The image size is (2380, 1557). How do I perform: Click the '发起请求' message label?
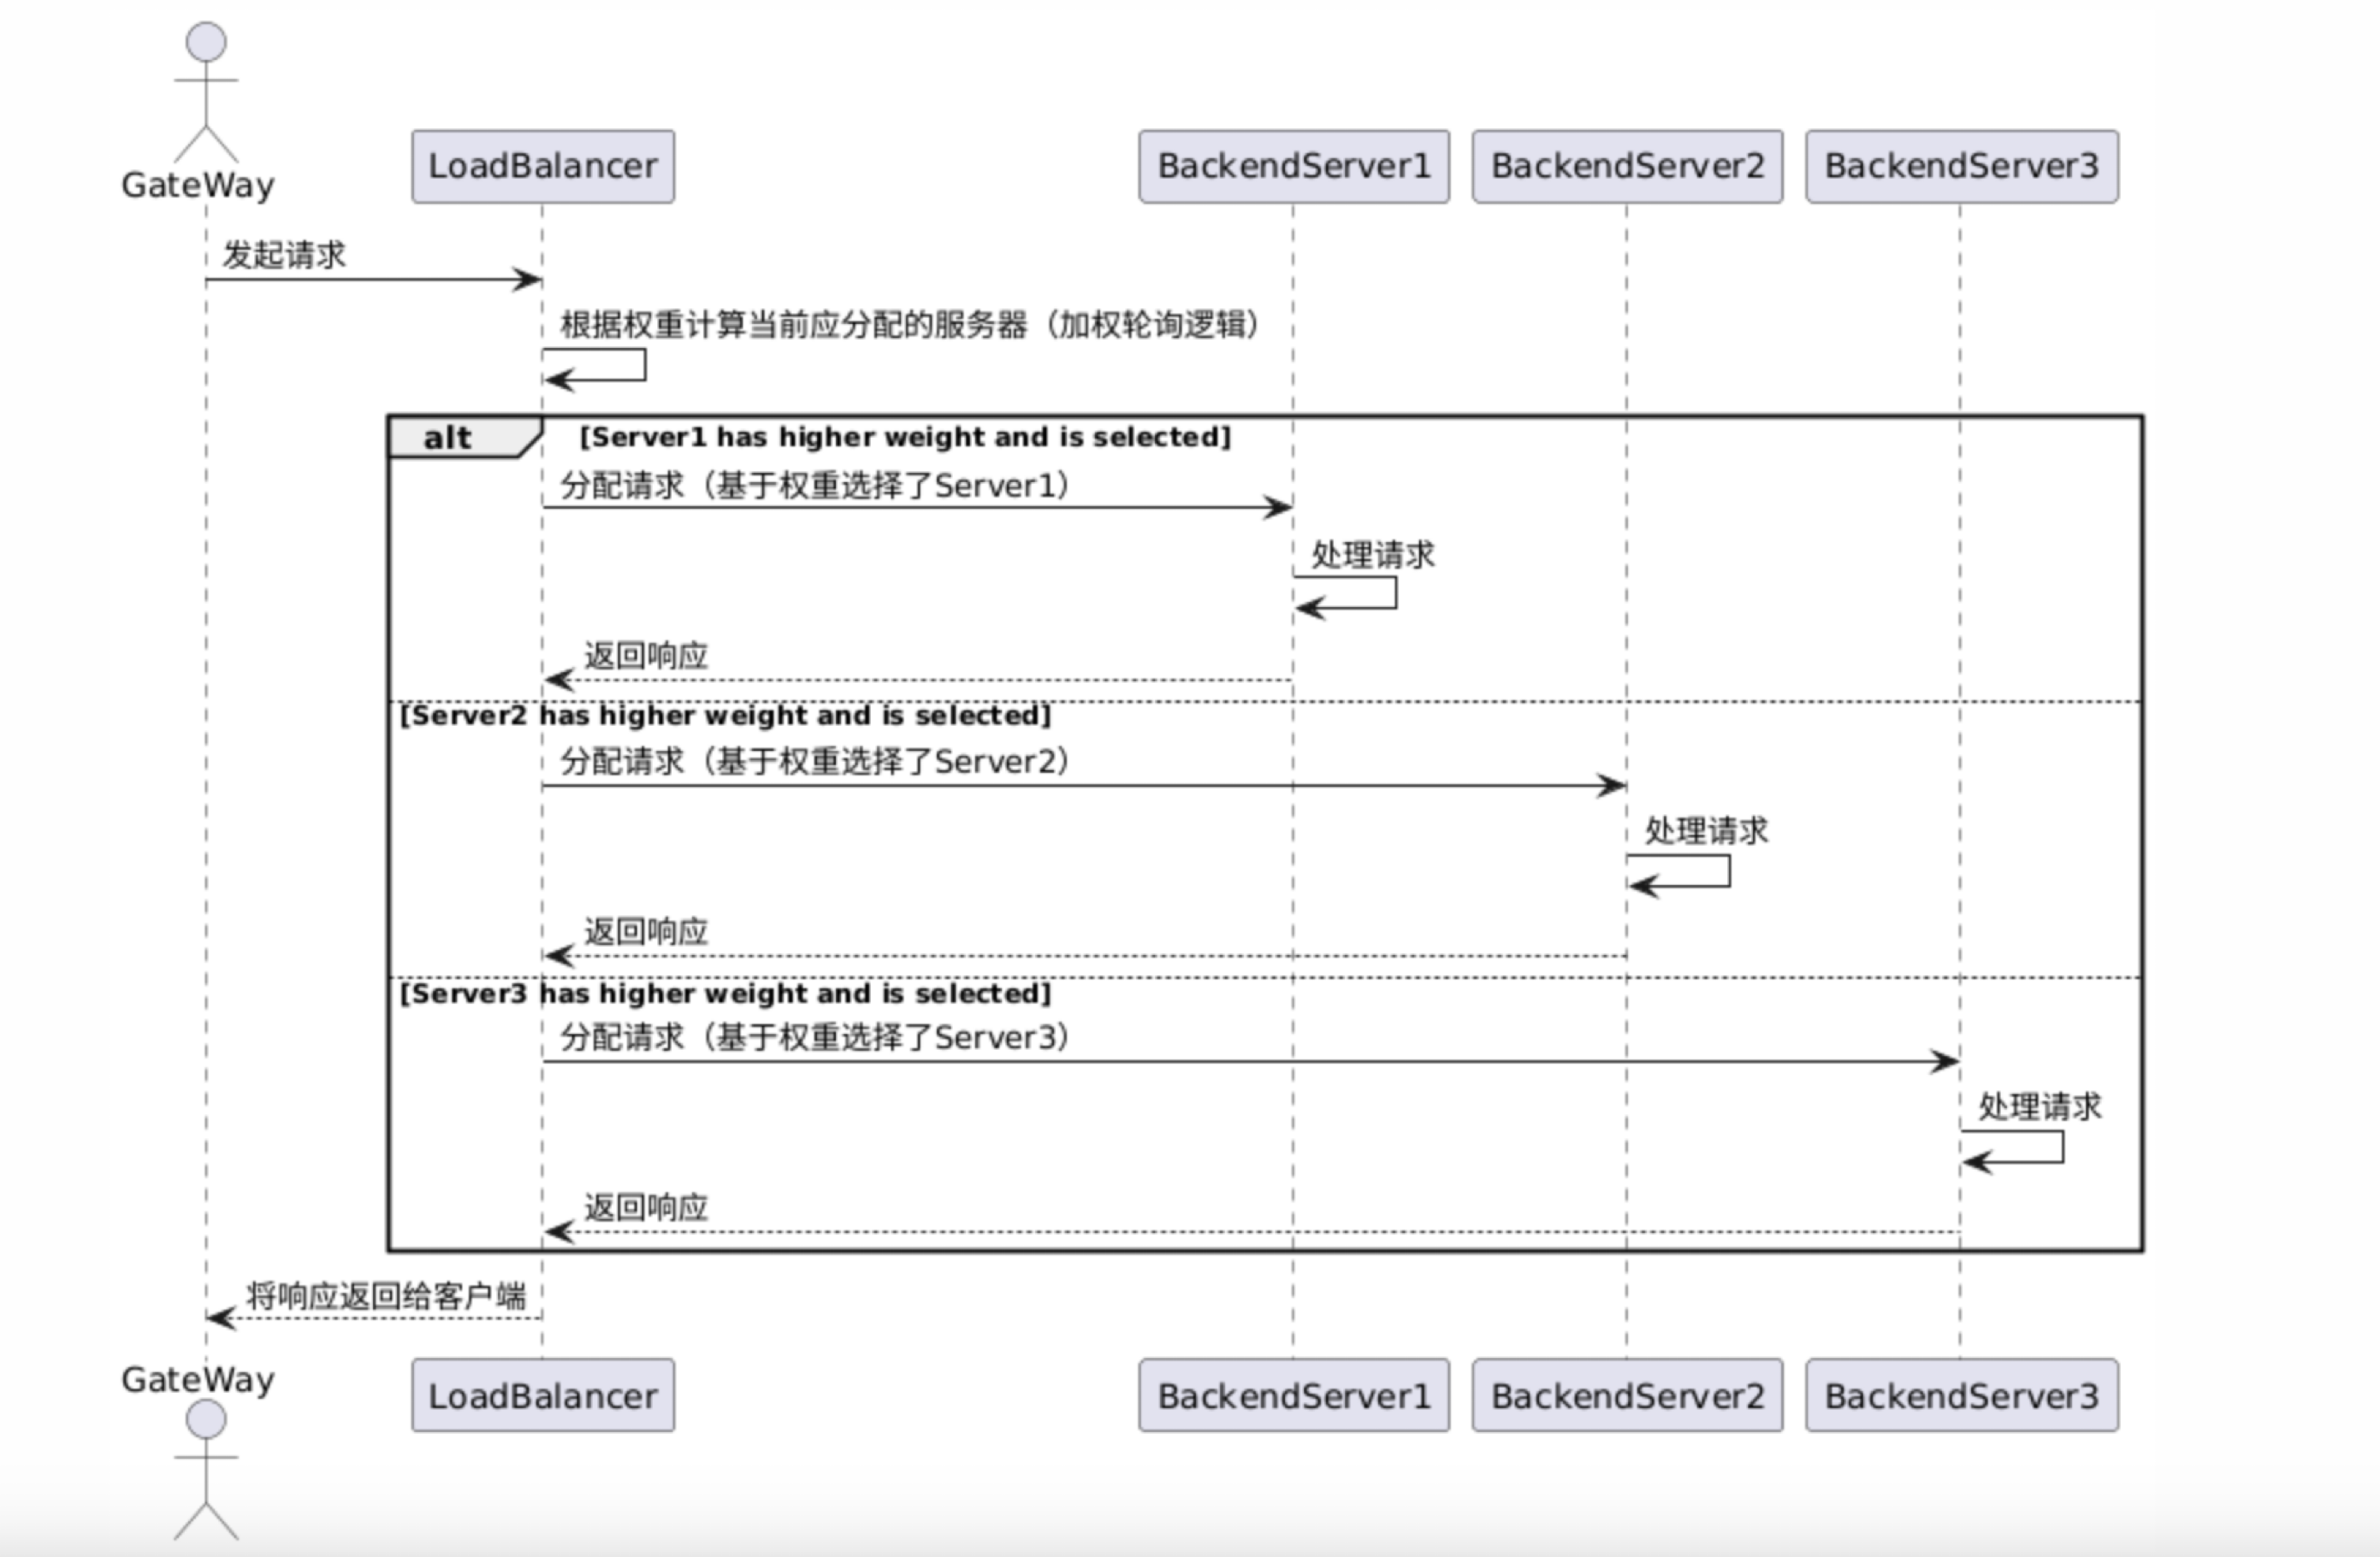[x=284, y=254]
